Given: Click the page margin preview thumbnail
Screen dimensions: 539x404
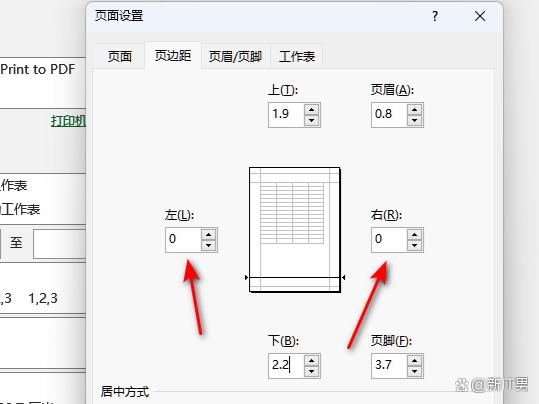Looking at the screenshot, I should pyautogui.click(x=295, y=230).
